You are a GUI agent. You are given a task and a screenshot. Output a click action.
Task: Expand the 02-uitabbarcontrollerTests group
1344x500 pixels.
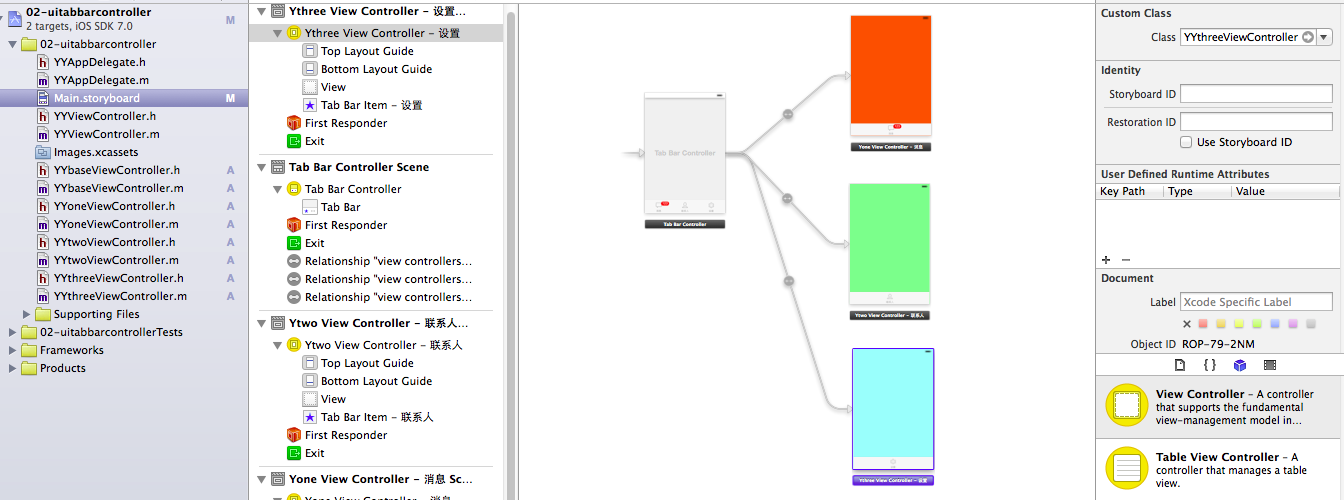[13, 332]
